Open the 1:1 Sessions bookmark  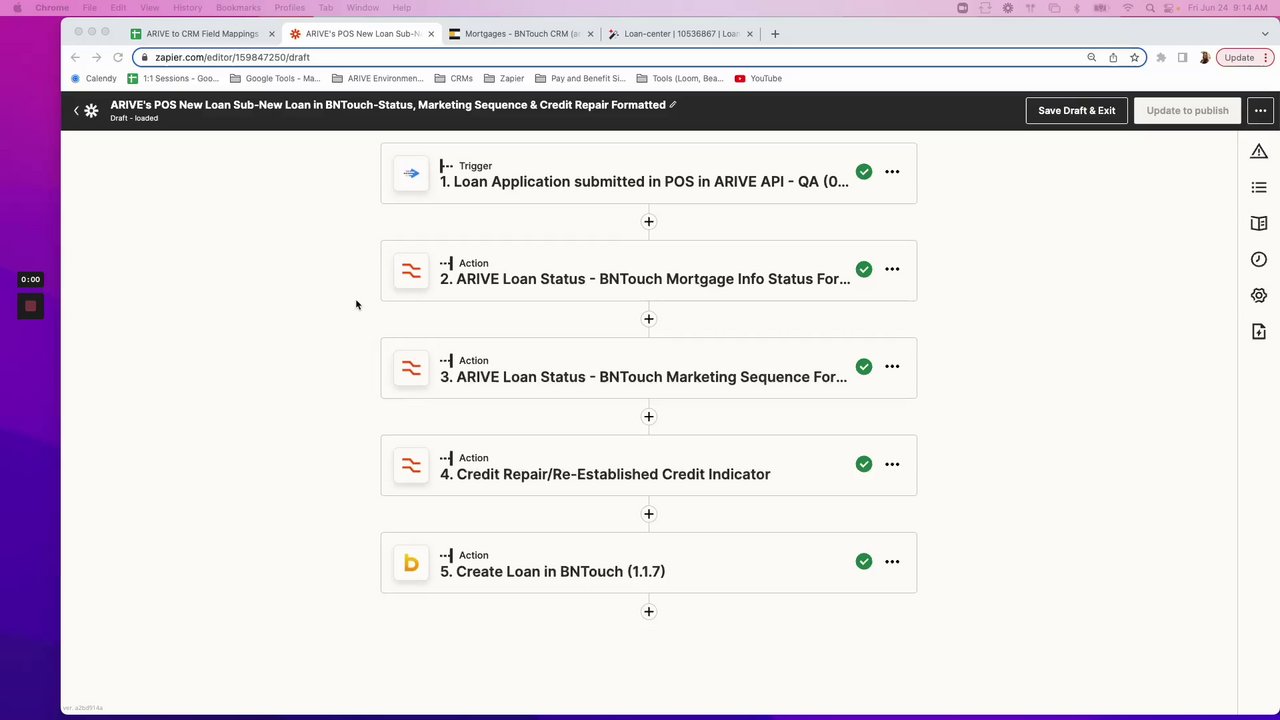tap(173, 78)
